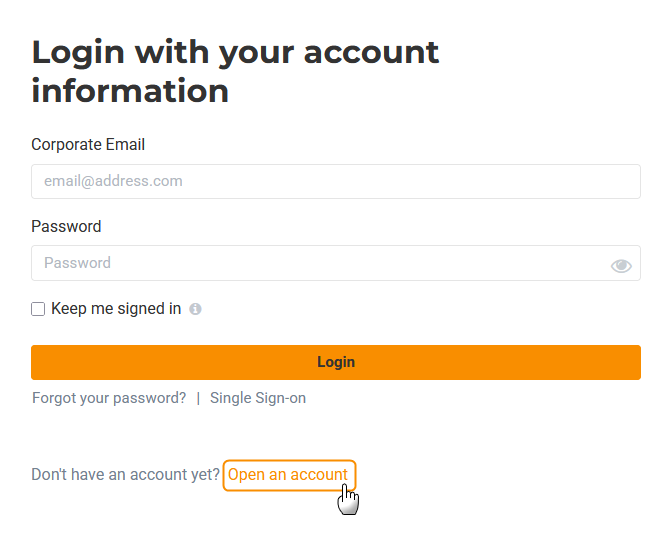Image resolution: width=665 pixels, height=538 pixels.
Task: Click the word information in the heading
Action: [x=130, y=91]
